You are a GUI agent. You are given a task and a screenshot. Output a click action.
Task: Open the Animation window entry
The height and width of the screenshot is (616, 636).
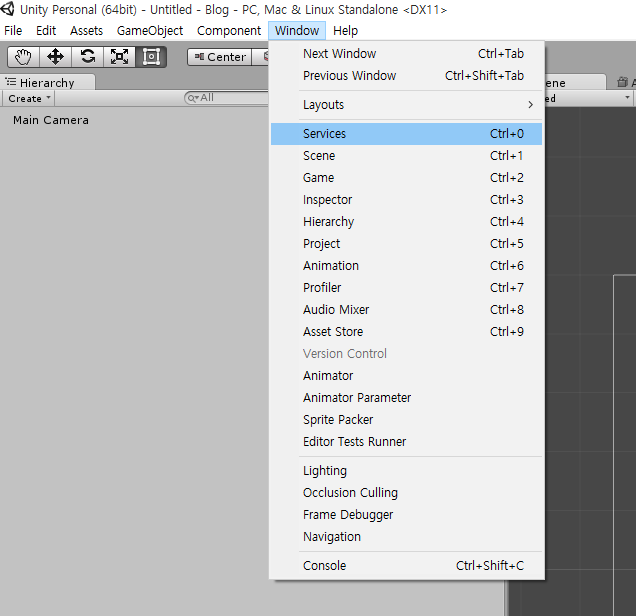(x=406, y=266)
